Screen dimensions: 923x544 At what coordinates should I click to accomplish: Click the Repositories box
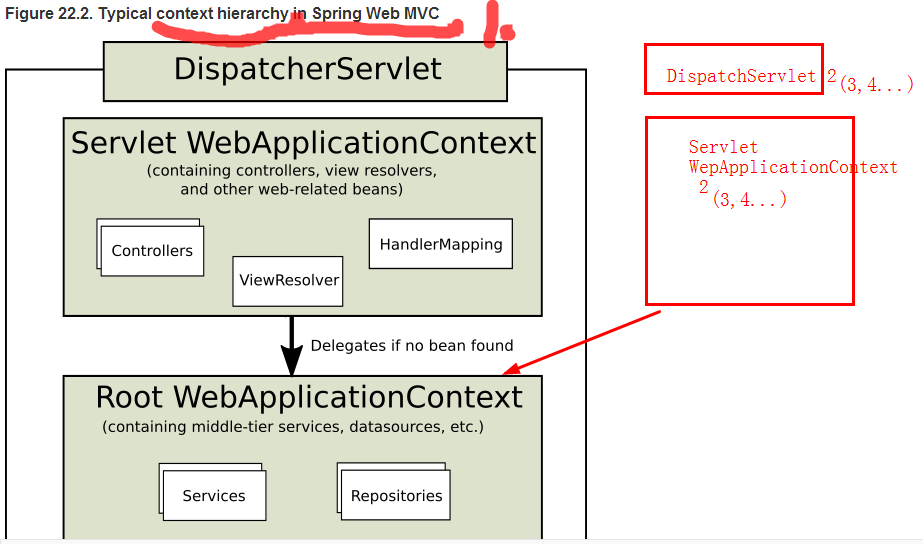point(396,496)
